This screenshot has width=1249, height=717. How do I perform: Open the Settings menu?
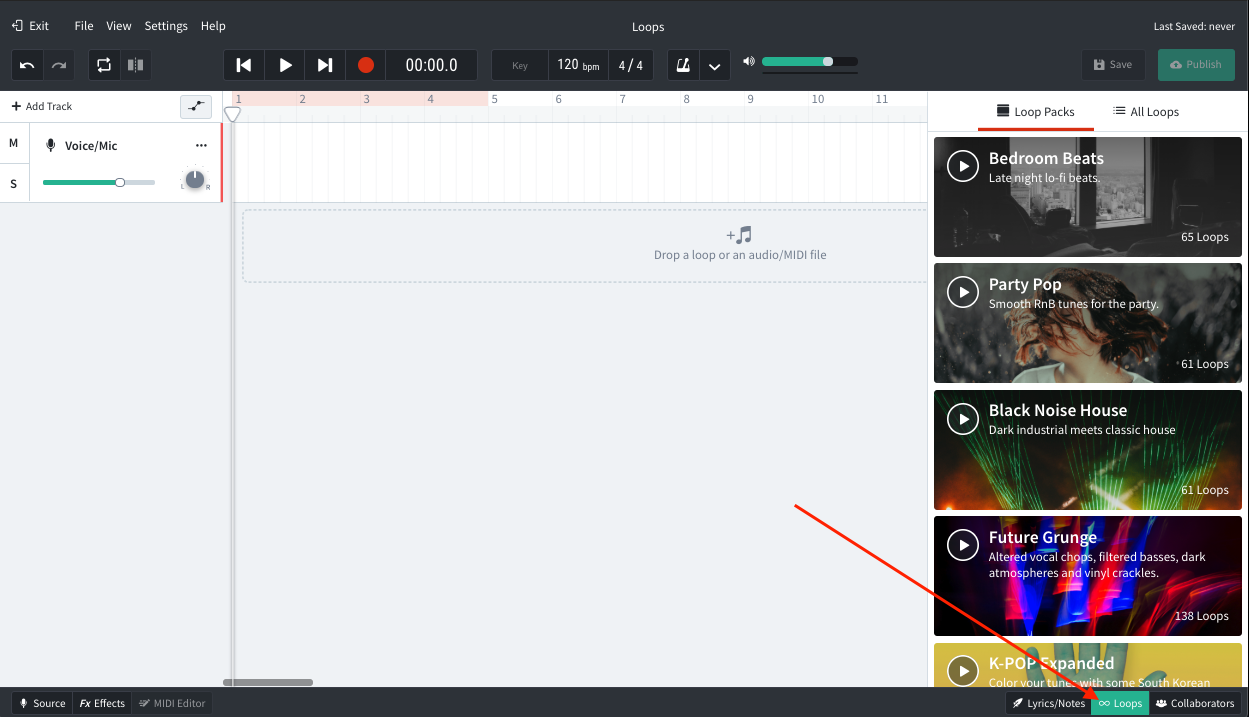point(166,25)
